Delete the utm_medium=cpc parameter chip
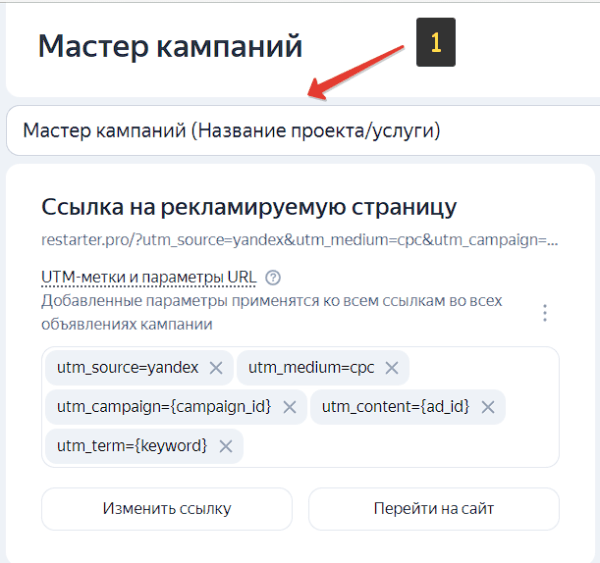This screenshot has width=600, height=563. 391,368
